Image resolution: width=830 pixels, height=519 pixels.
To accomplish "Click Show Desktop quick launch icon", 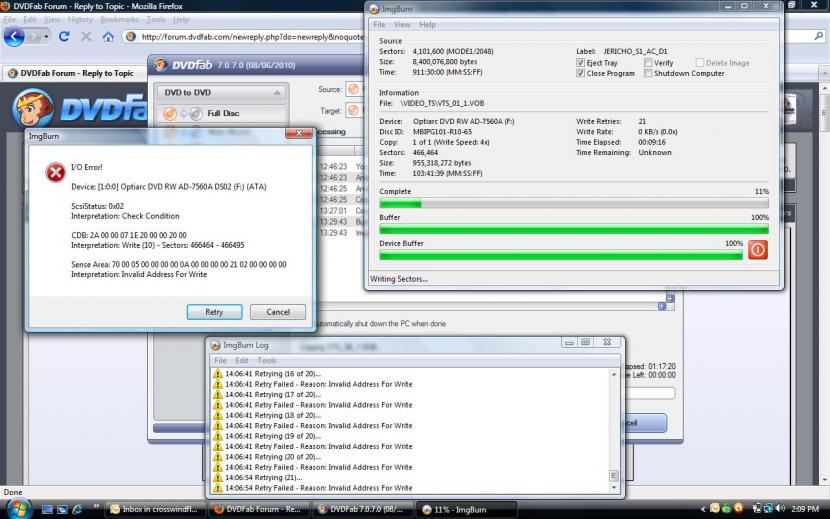I will tap(47, 509).
